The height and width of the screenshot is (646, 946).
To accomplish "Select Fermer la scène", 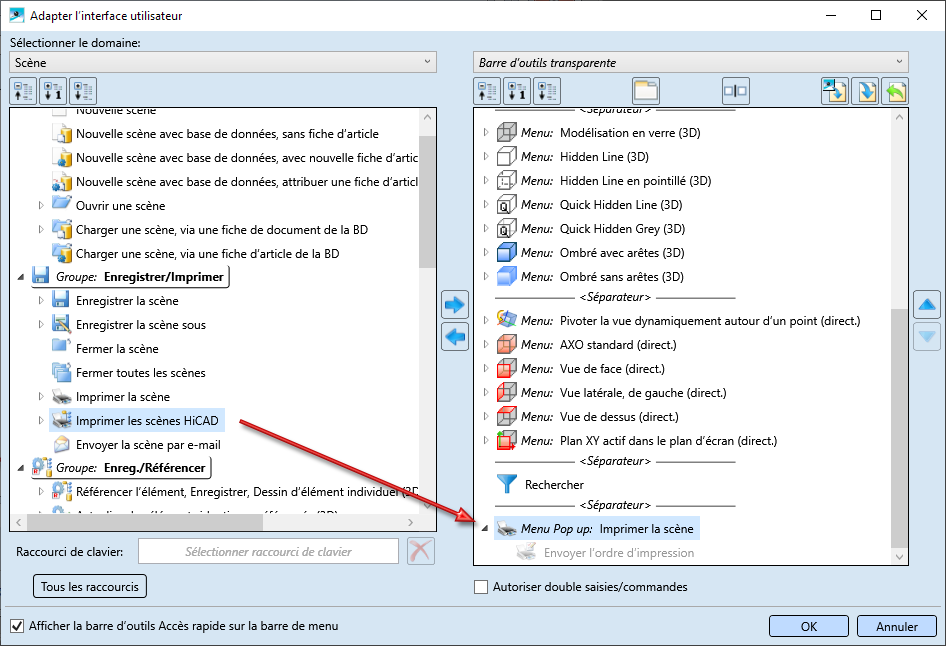I will [x=117, y=349].
